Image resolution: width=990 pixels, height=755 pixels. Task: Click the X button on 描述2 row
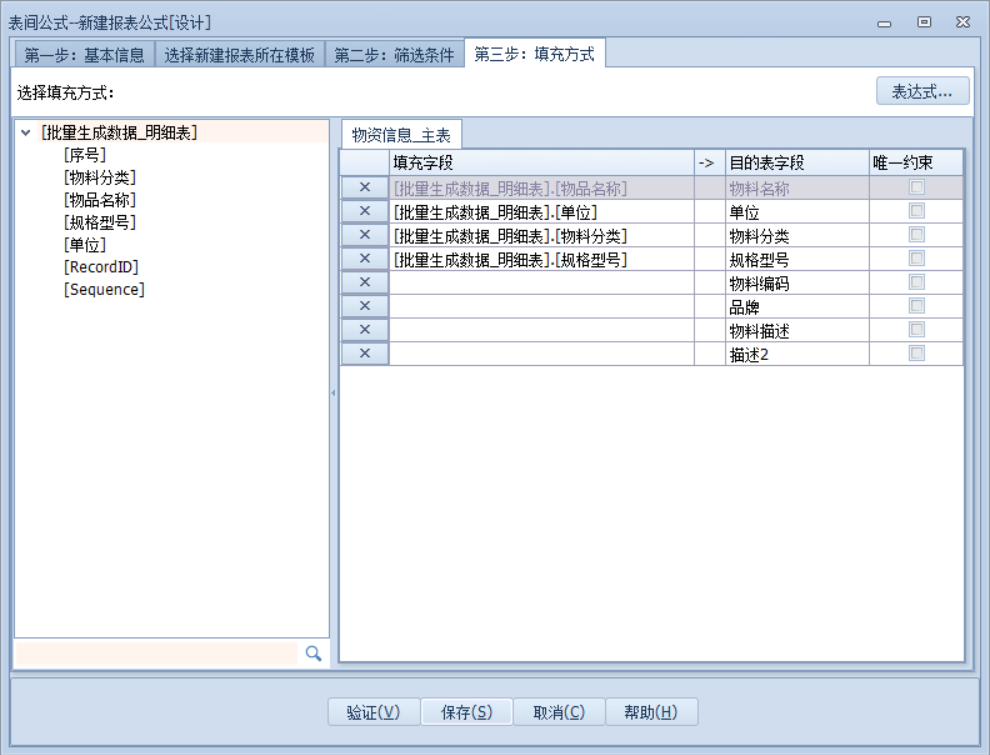(365, 353)
